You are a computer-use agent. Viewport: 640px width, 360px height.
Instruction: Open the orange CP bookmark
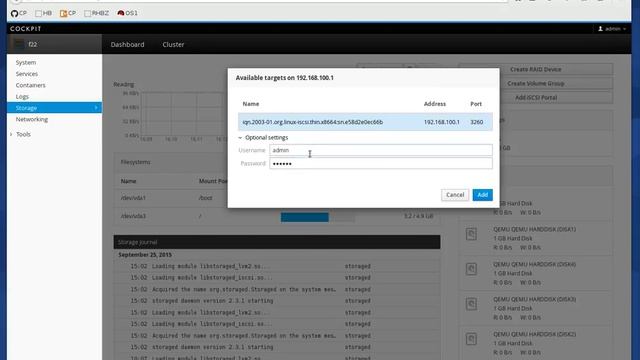[x=68, y=13]
